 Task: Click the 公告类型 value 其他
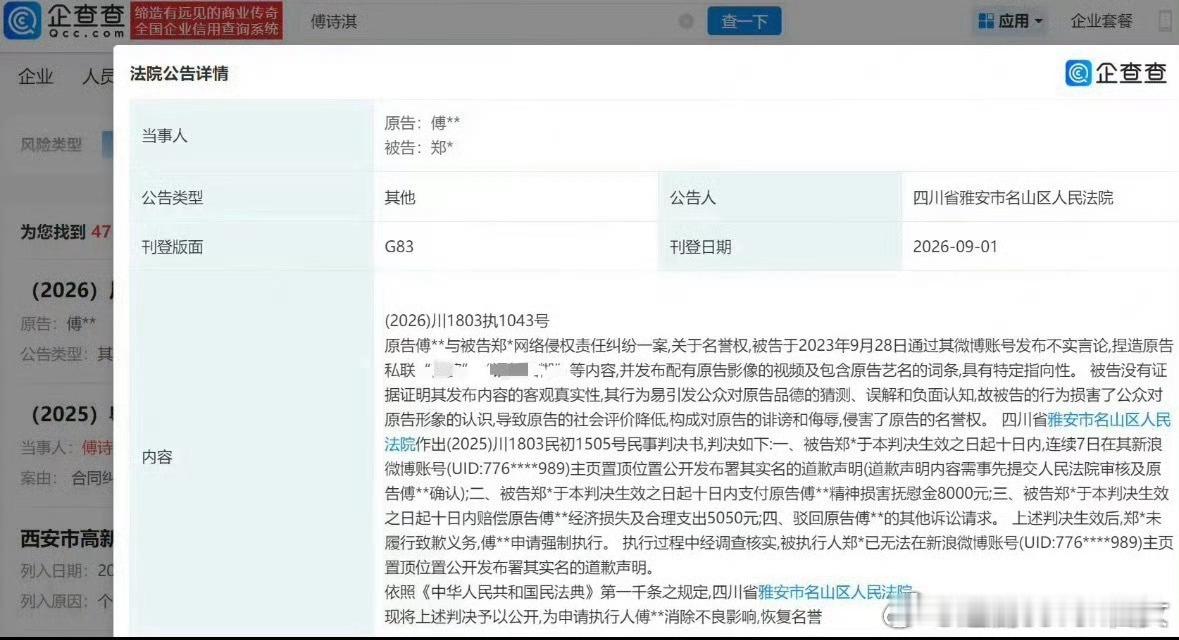click(399, 198)
